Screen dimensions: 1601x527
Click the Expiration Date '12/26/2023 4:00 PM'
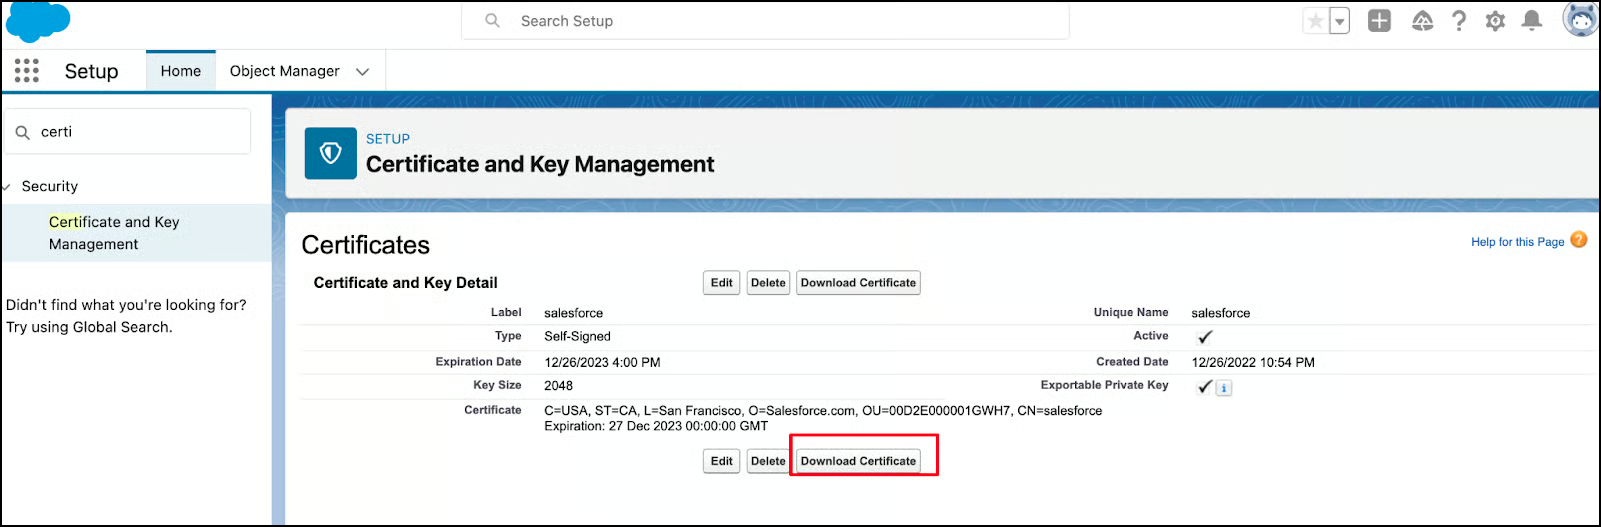click(x=602, y=362)
